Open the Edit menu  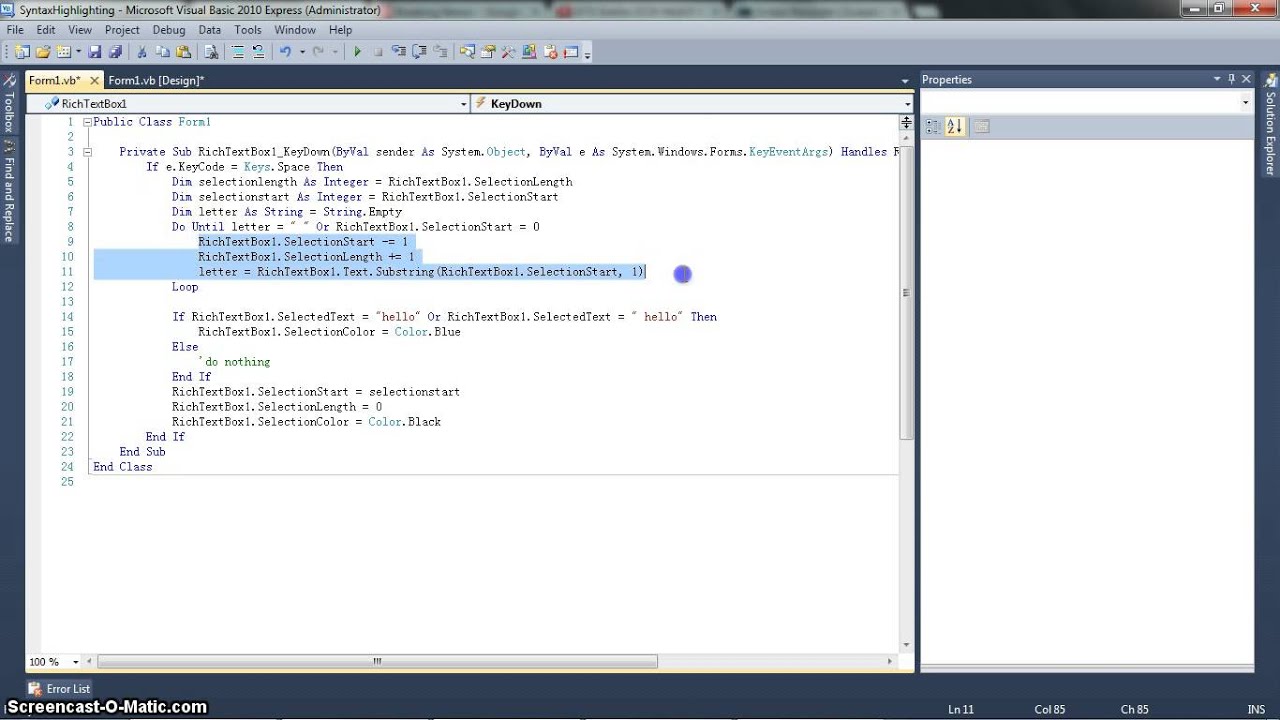tap(46, 30)
